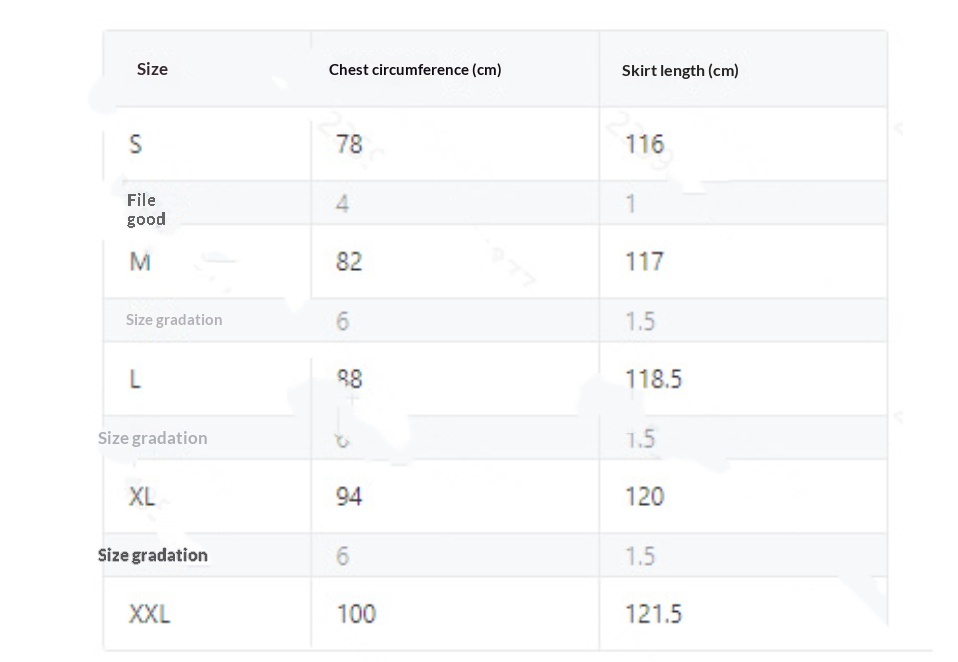Select the Chest circumference (cm) header
Image resolution: width=958 pixels, height=662 pixels.
click(x=415, y=69)
